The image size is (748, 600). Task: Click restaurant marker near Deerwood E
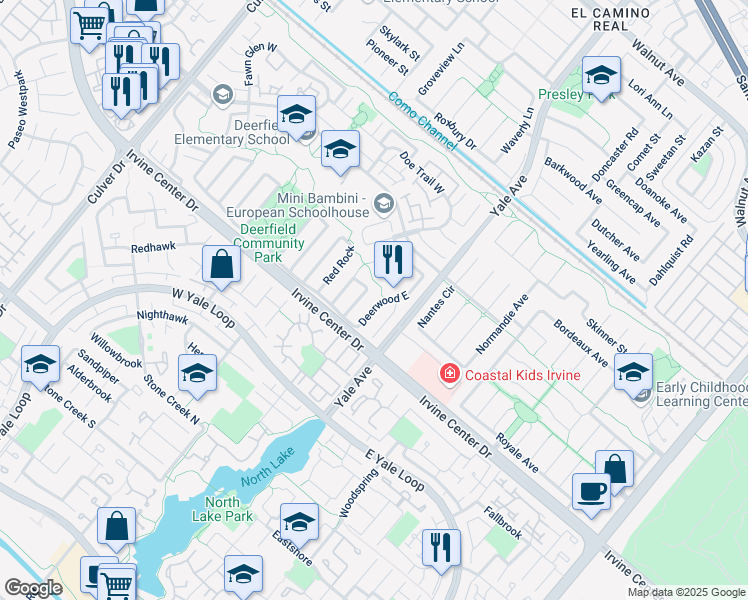pos(393,263)
